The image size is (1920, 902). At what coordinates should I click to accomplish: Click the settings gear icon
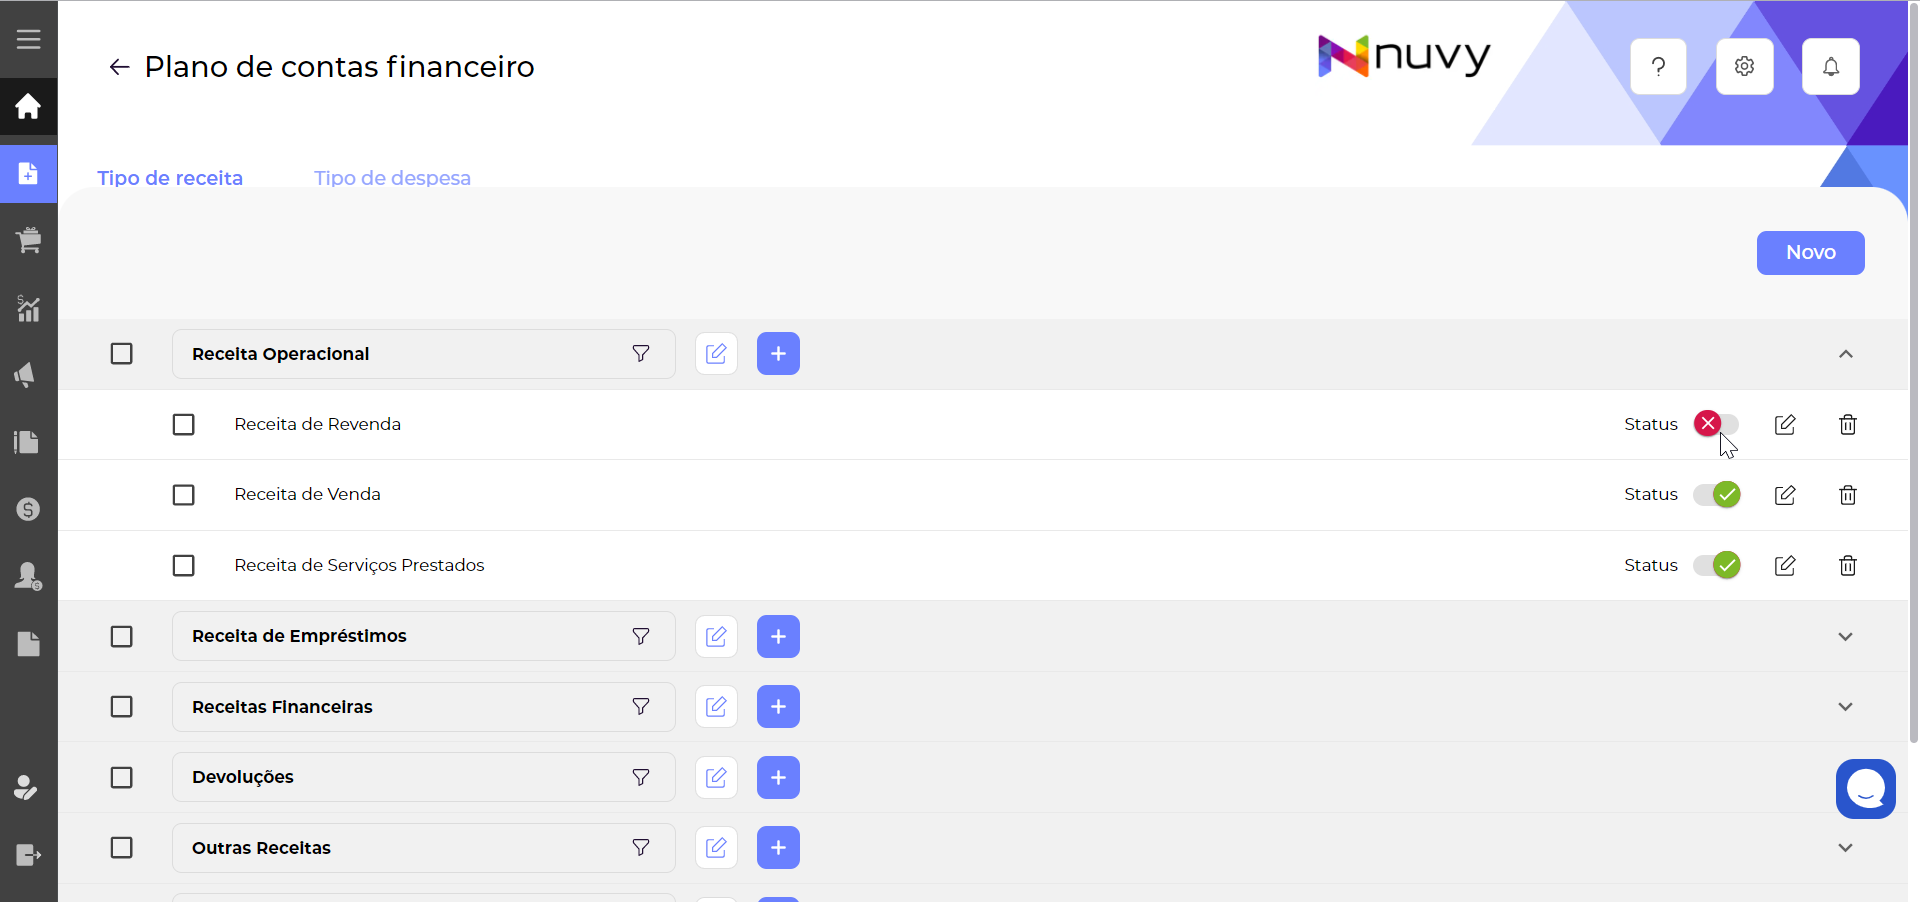1744,66
